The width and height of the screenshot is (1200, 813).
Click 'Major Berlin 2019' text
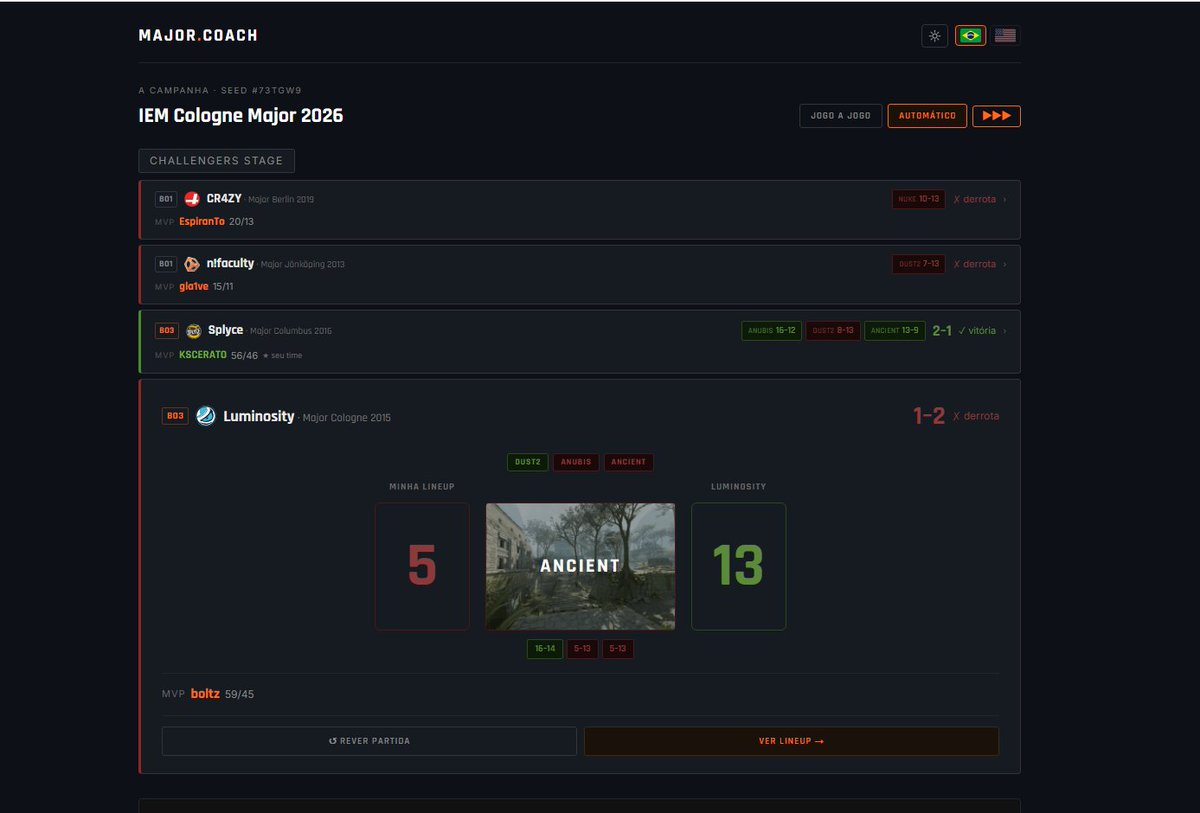click(281, 199)
